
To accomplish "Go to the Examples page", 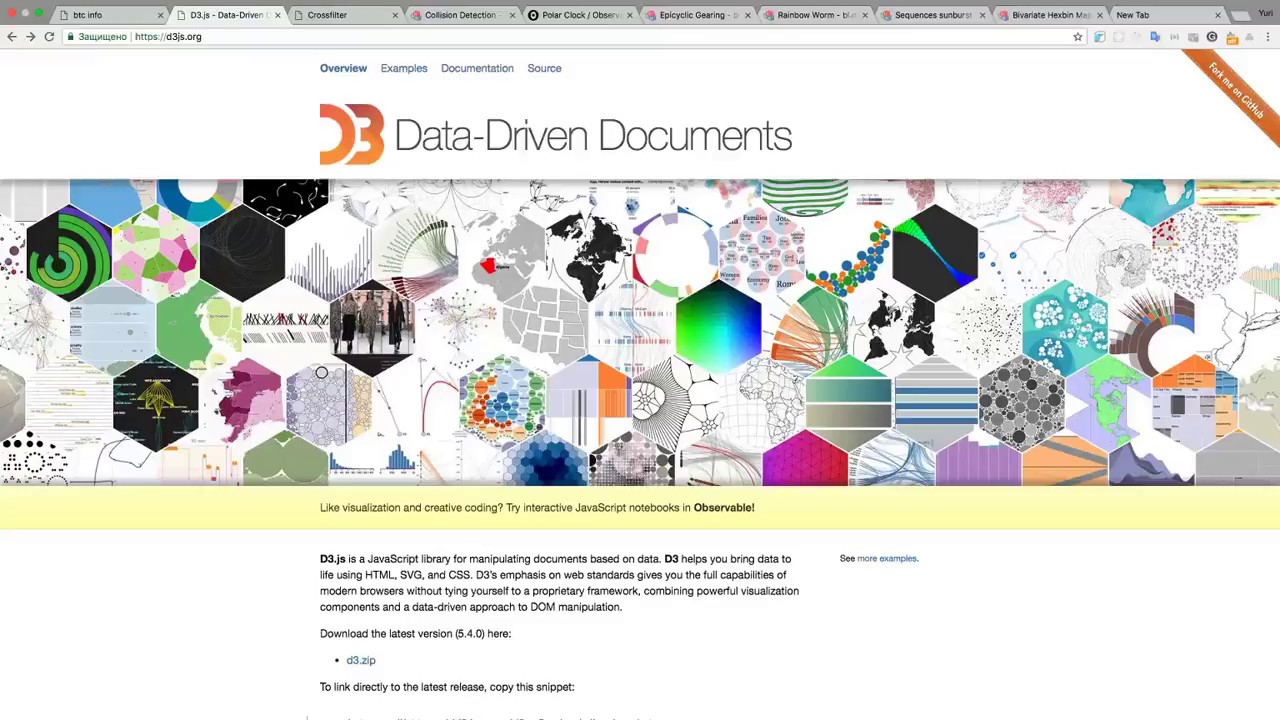I will [x=404, y=68].
